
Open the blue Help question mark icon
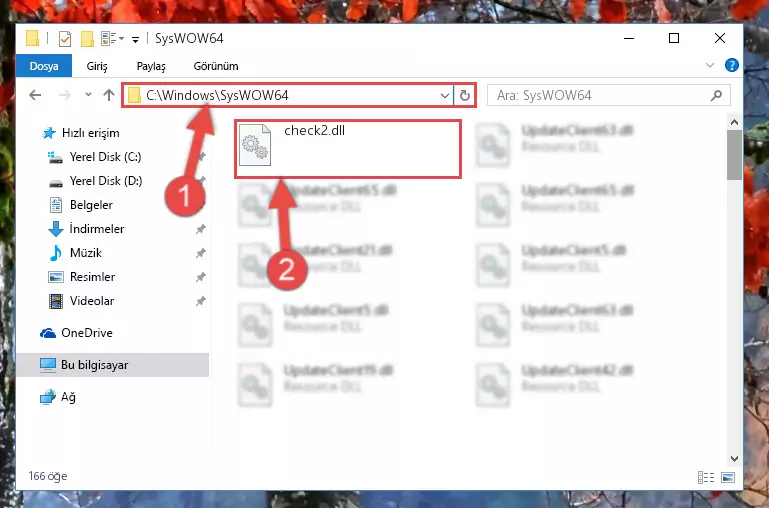tap(732, 65)
